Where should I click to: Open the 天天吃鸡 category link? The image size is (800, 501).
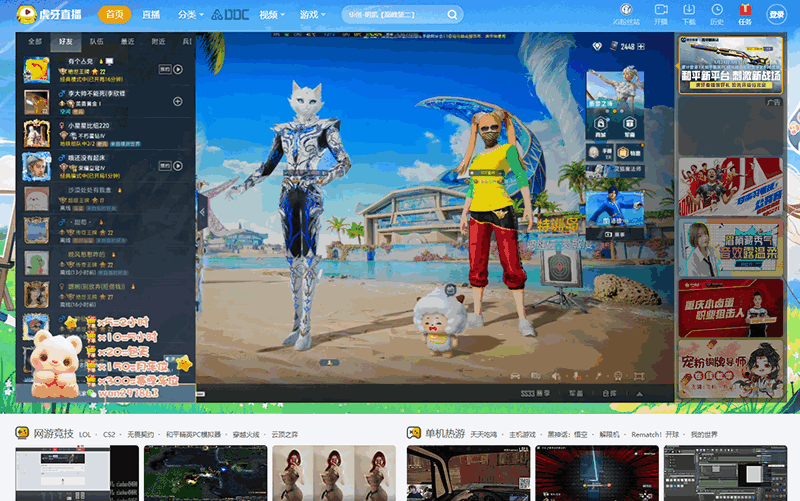484,435
